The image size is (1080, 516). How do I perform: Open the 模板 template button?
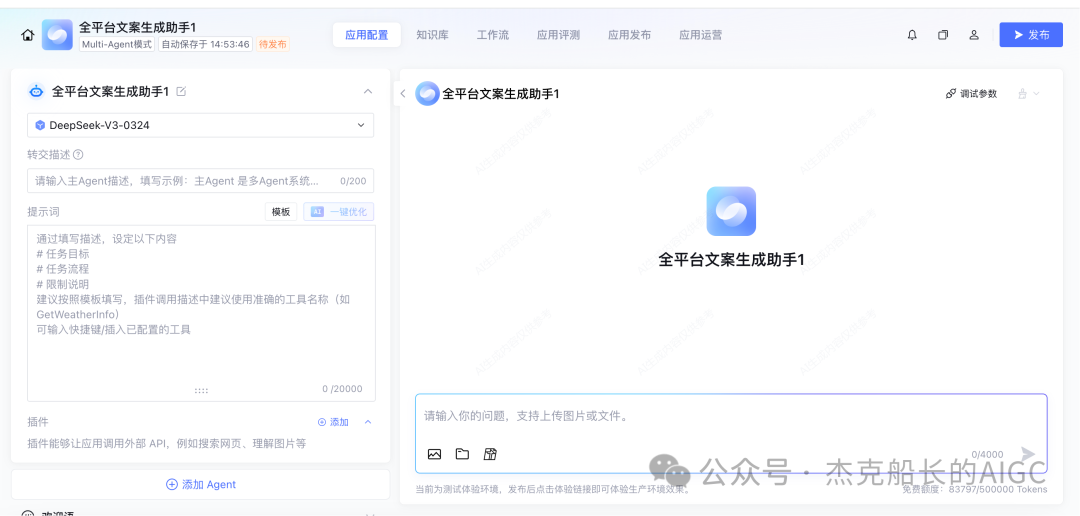[281, 212]
